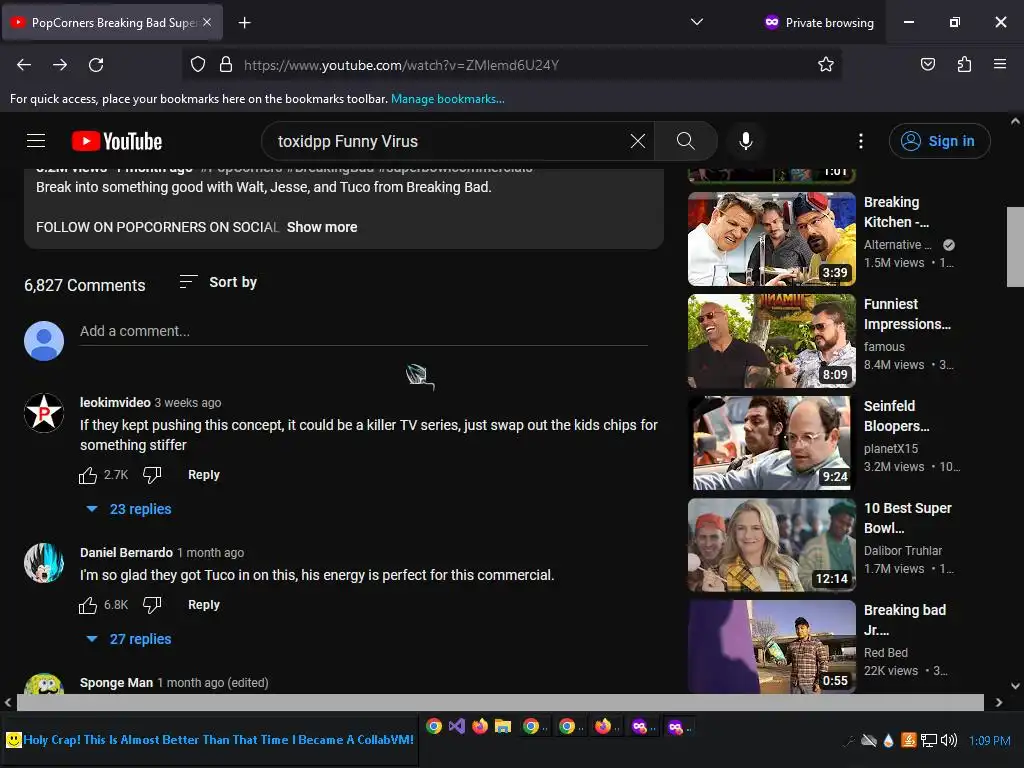Screen dimensions: 1024x768
Task: Open tracking protection shield info
Action: tap(198, 65)
